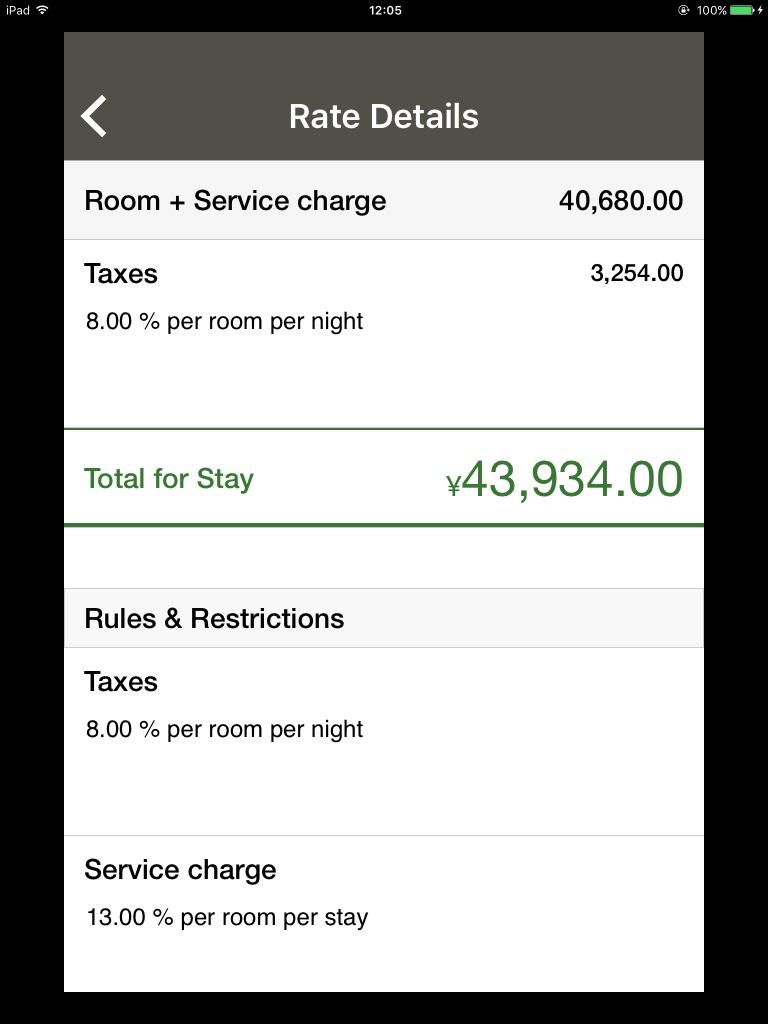Tap the Taxes label in rate summary
The width and height of the screenshot is (768, 1024).
121,274
